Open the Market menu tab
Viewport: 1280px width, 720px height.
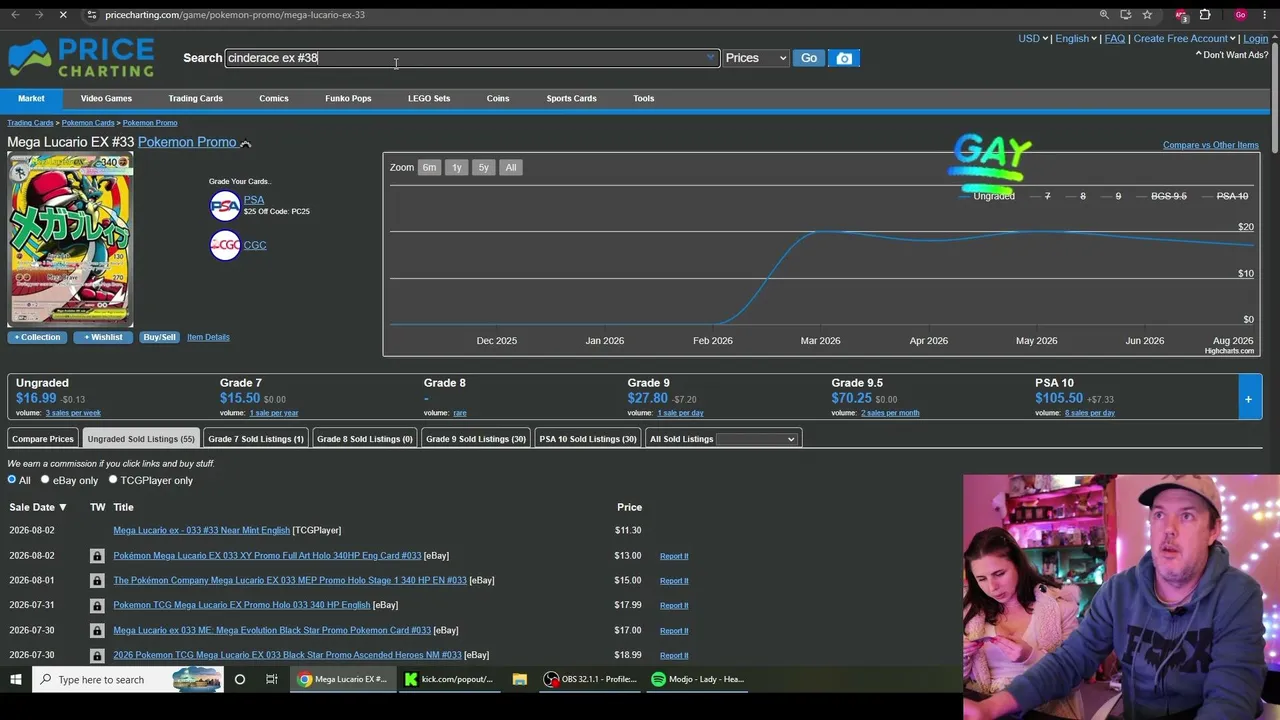[31, 98]
